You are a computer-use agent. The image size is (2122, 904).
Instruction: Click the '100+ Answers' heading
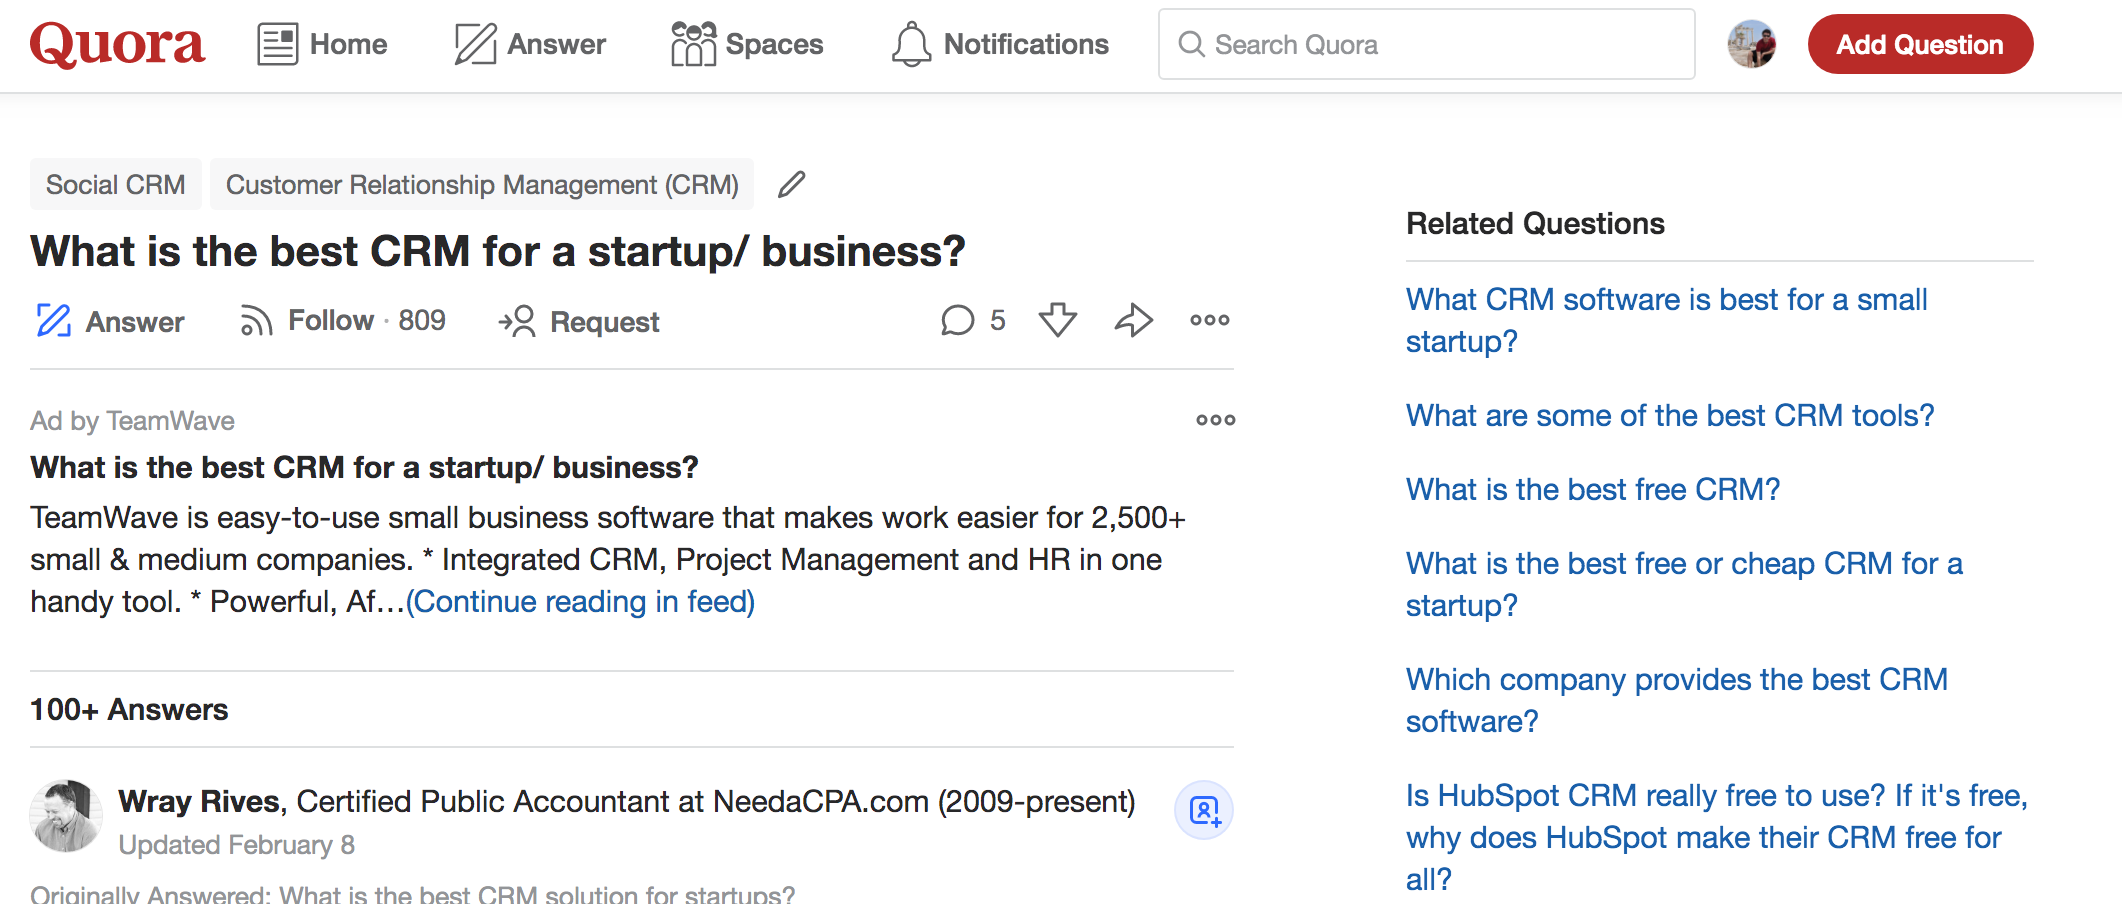[x=129, y=709]
